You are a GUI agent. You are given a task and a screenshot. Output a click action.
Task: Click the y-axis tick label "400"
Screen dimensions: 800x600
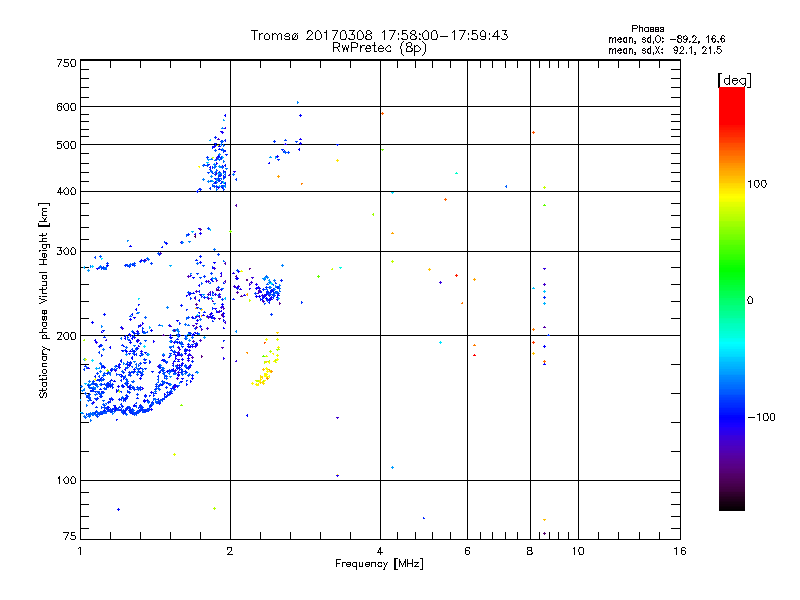(x=66, y=191)
